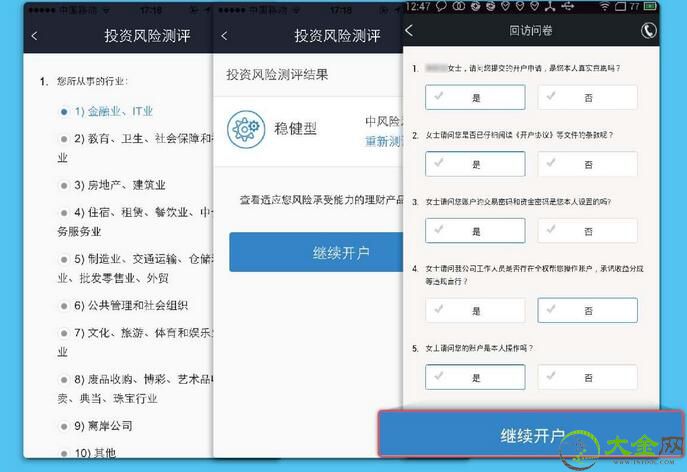Select option 8) 废品收购、博彩
This screenshot has height=472, width=687.
[x=135, y=389]
